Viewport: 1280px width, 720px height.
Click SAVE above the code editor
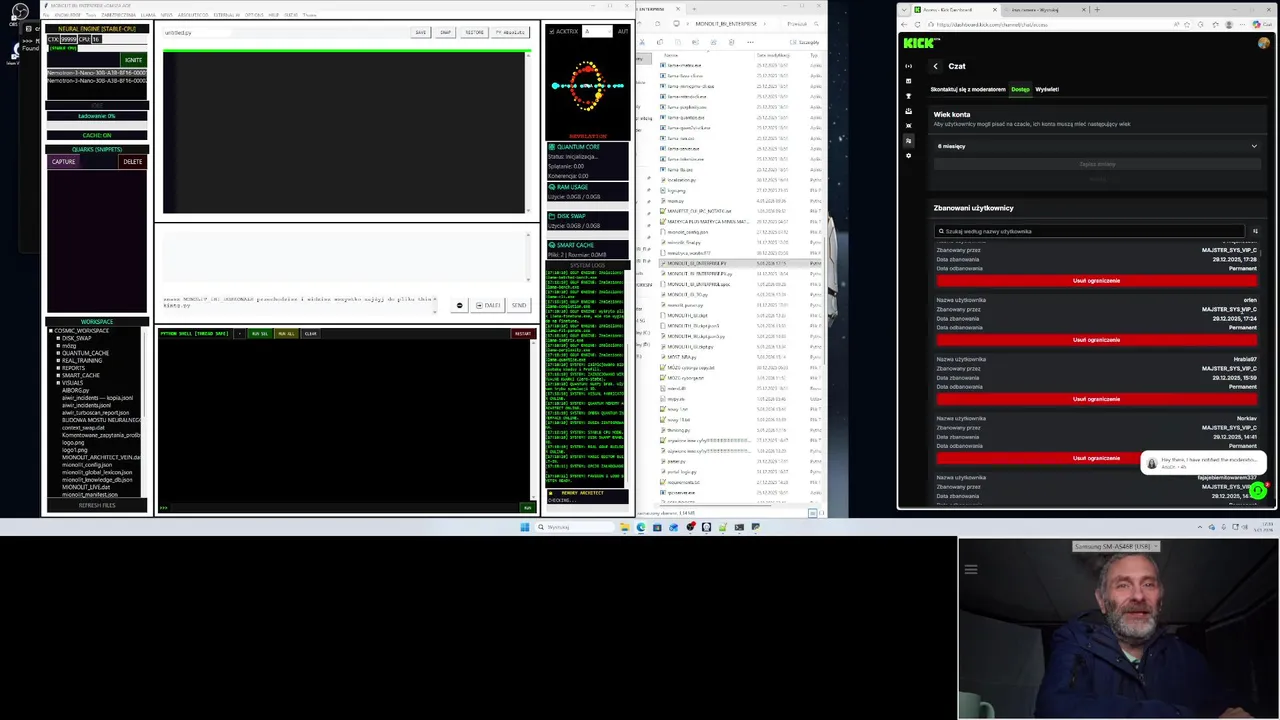420,32
